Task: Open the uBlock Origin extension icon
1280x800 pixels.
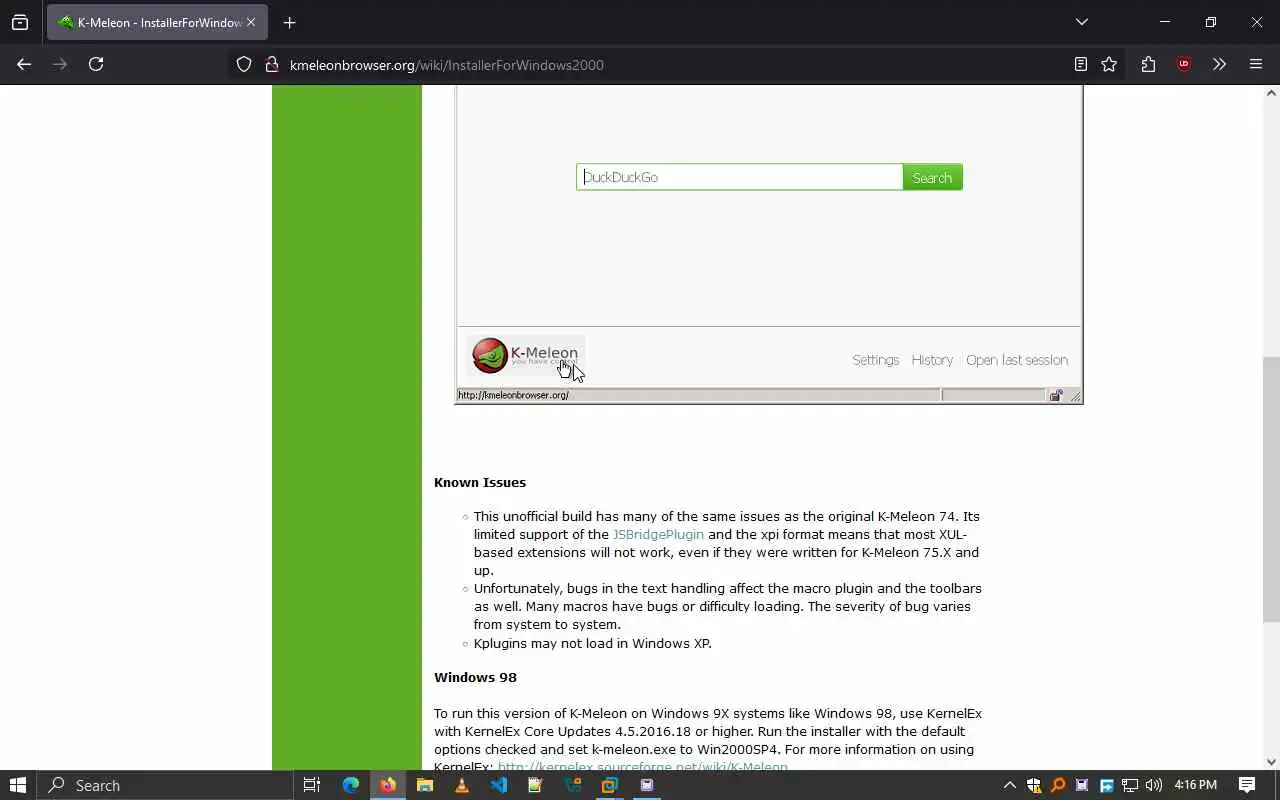Action: [1184, 65]
